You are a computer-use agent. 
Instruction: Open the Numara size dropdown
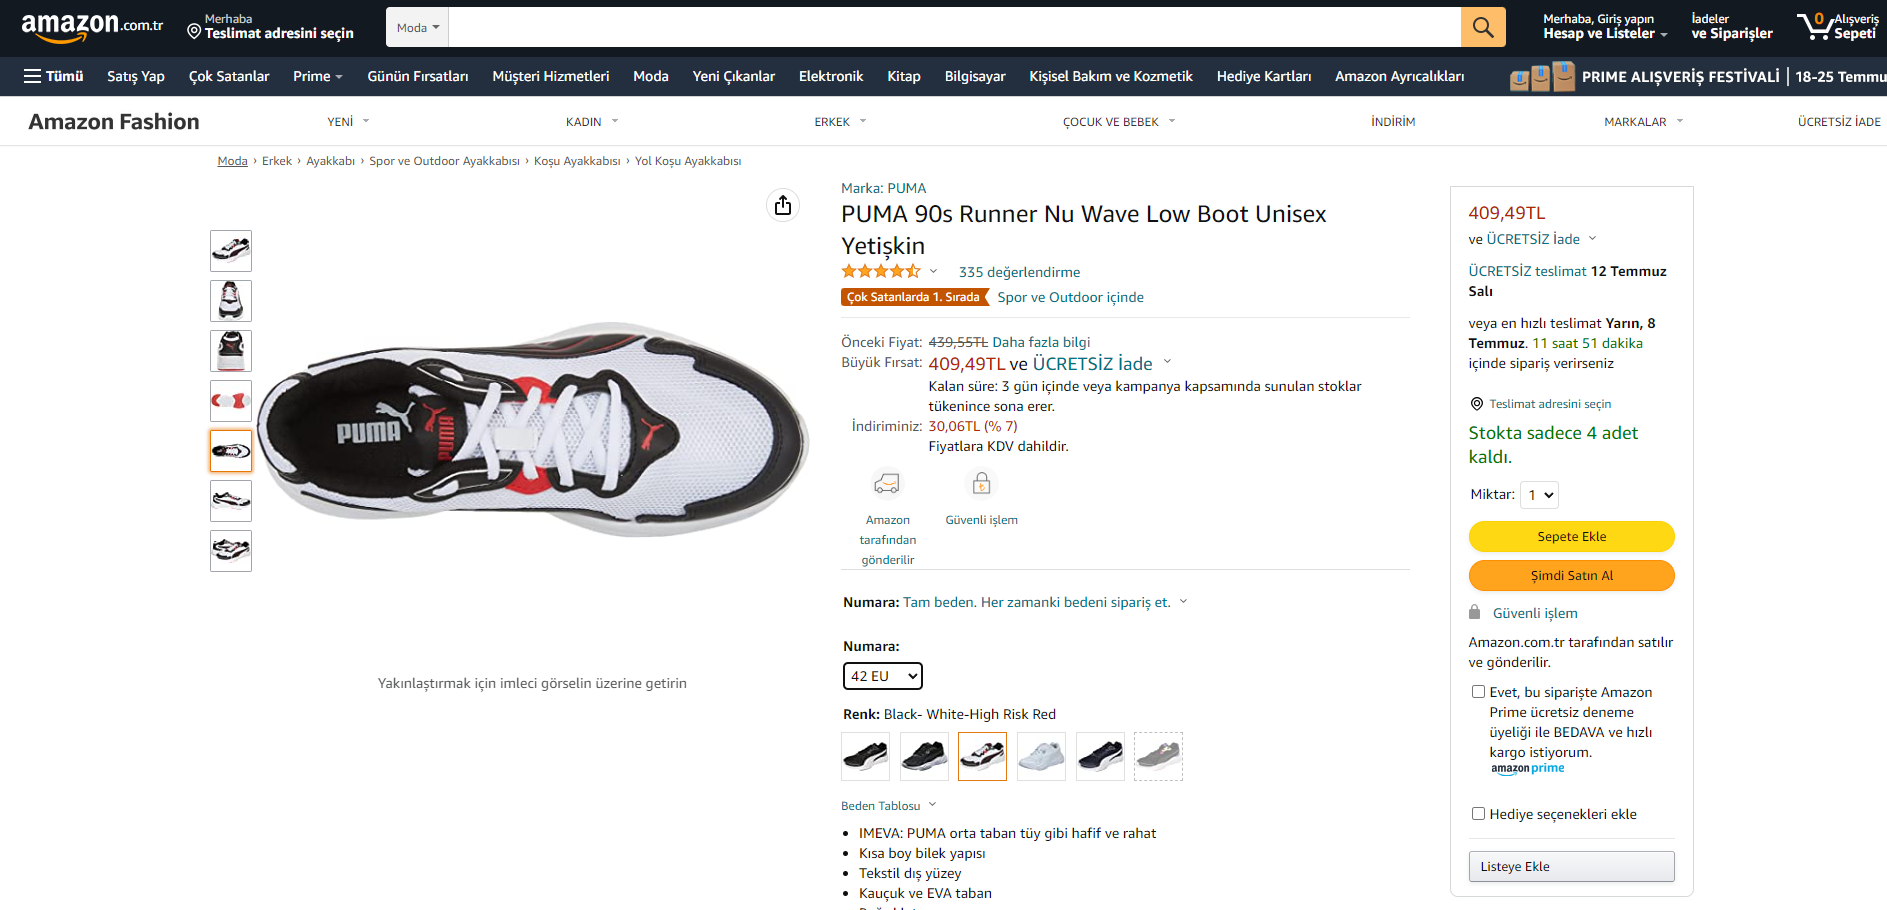coord(882,676)
